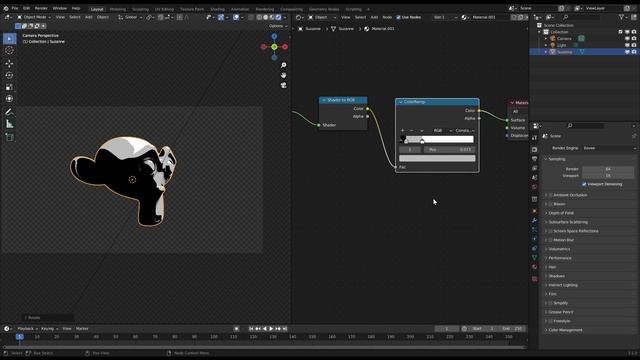Remove color stop with ColorRamp minus
The height and width of the screenshot is (360, 640).
[x=411, y=131]
